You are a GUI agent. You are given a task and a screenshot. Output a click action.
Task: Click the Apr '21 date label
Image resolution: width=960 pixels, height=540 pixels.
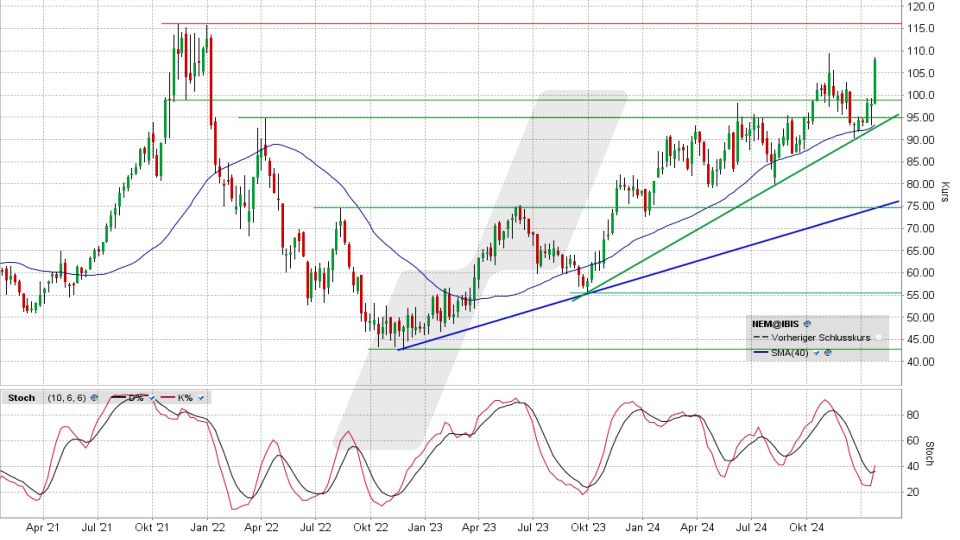43,527
